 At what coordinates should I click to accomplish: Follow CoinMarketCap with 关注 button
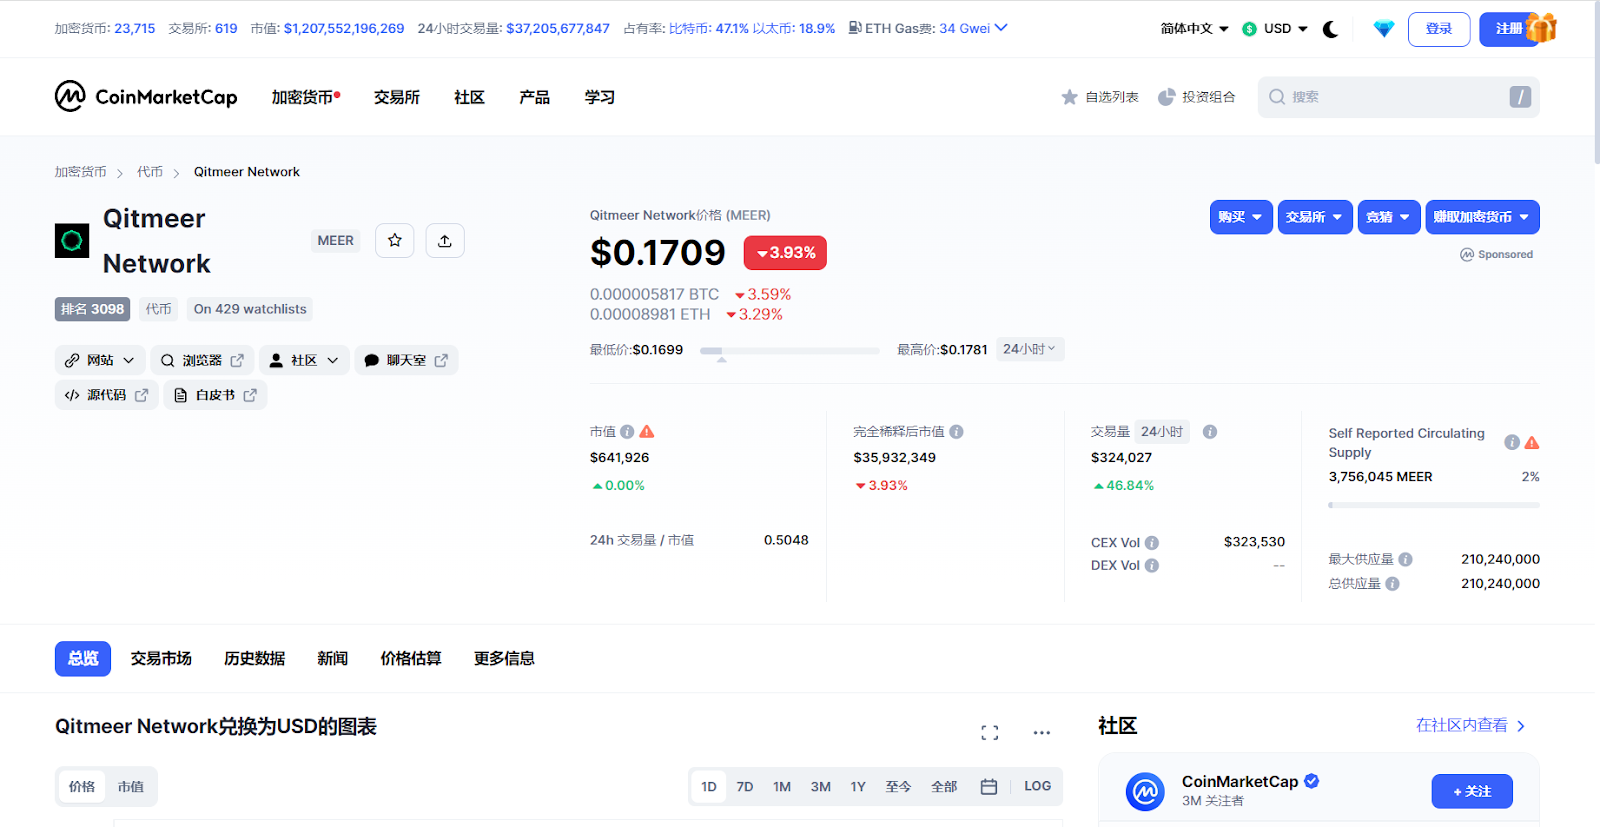1472,791
